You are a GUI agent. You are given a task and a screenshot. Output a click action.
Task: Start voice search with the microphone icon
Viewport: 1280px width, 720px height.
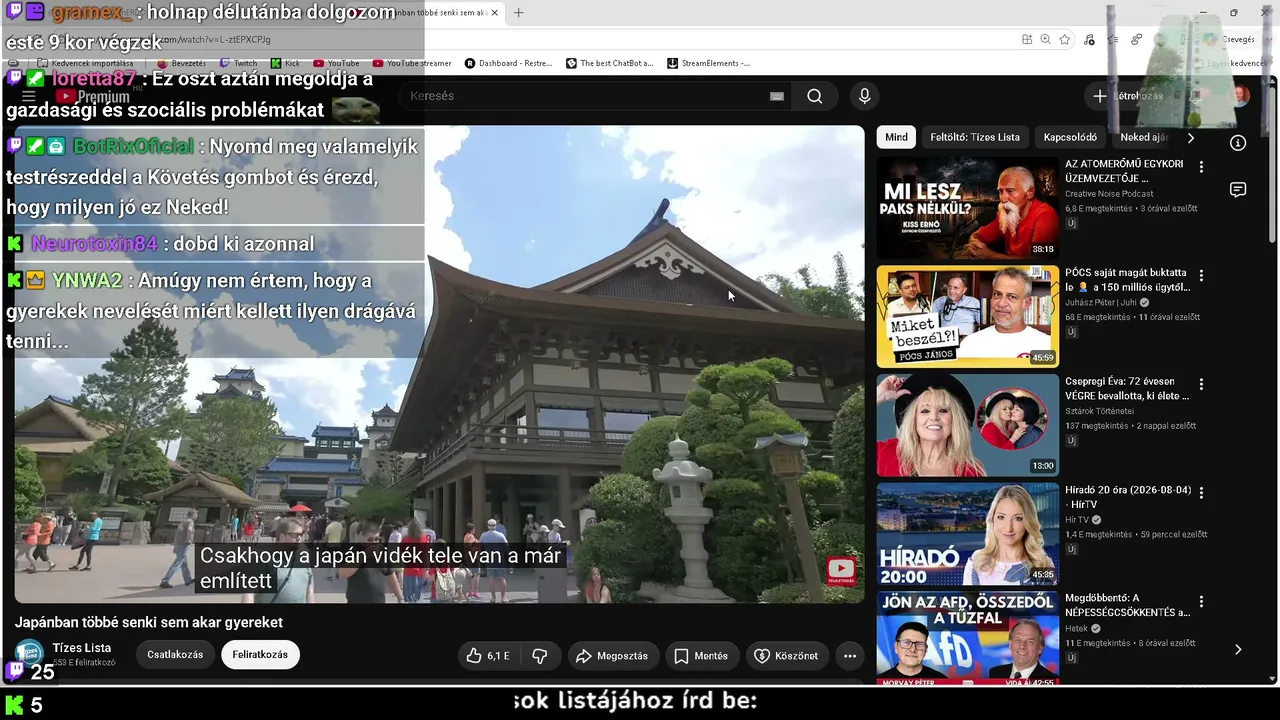click(865, 96)
